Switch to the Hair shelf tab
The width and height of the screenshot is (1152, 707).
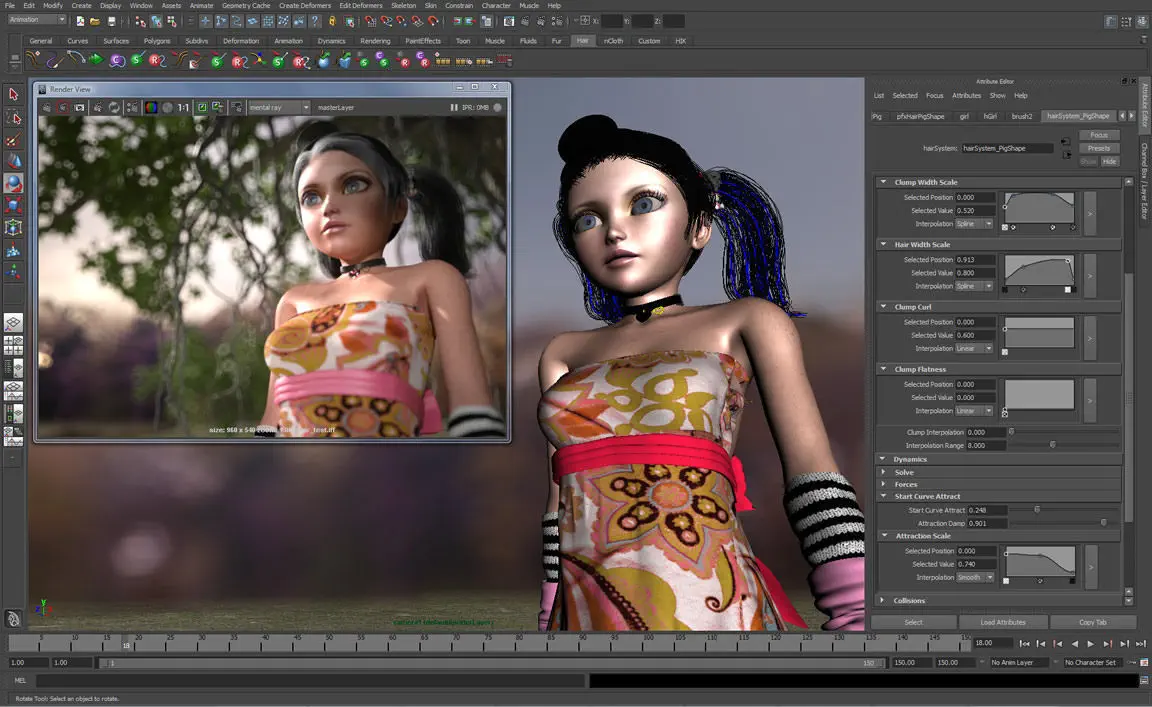(x=583, y=41)
